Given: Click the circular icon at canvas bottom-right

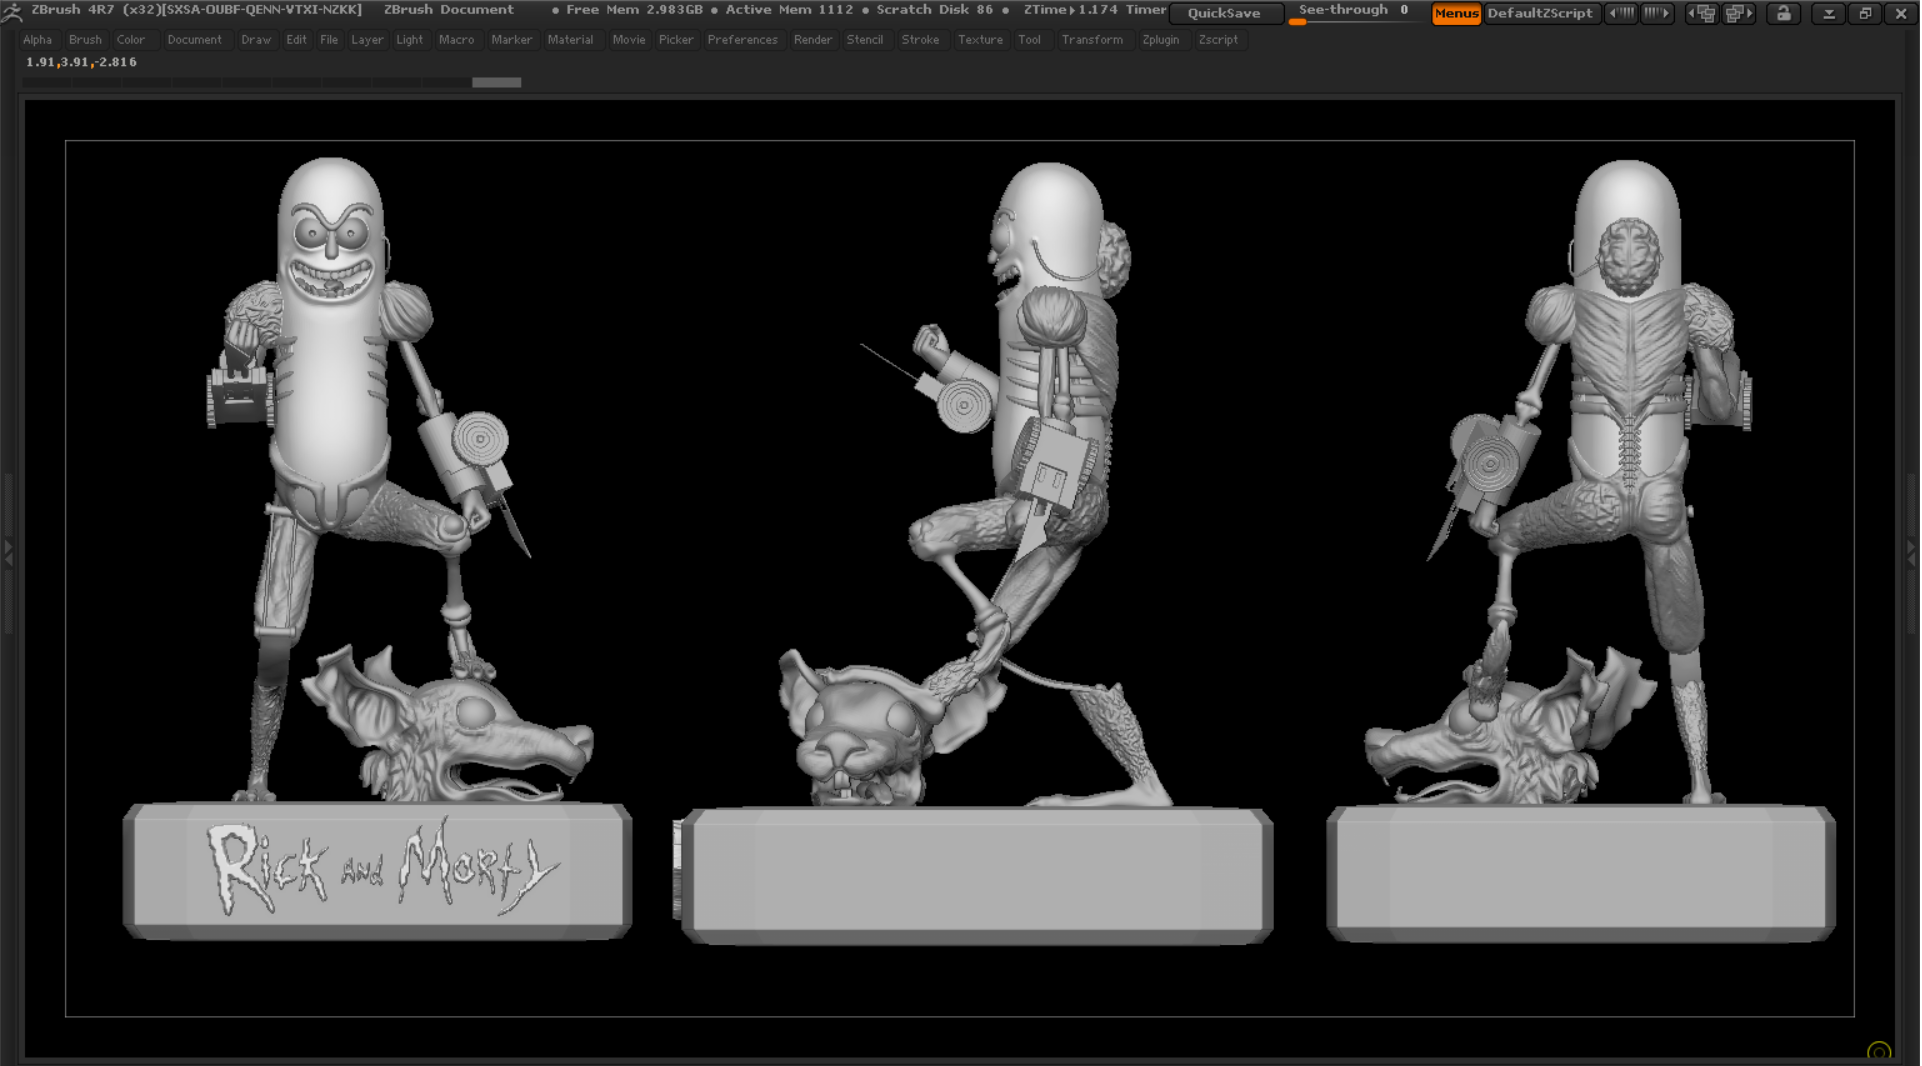Looking at the screenshot, I should 1879,1051.
